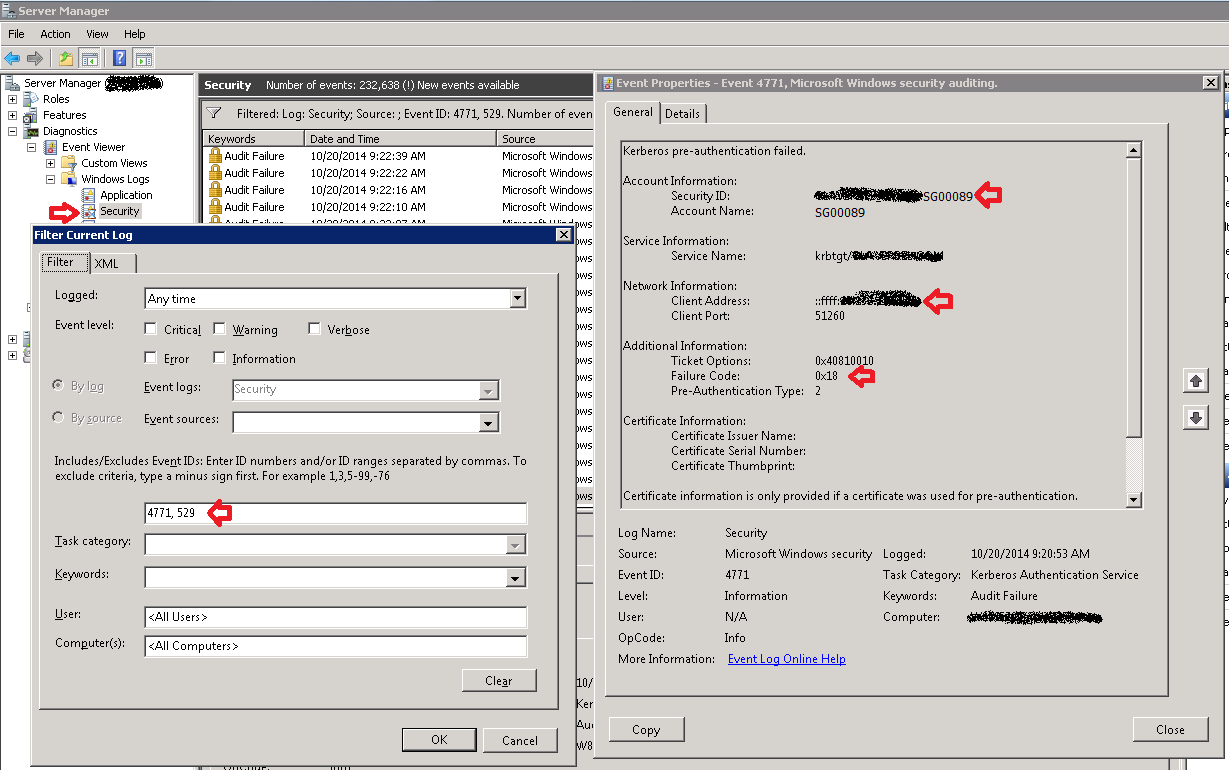Image resolution: width=1229 pixels, height=770 pixels.
Task: Collapse the Windows Logs tree node
Action: tap(50, 179)
